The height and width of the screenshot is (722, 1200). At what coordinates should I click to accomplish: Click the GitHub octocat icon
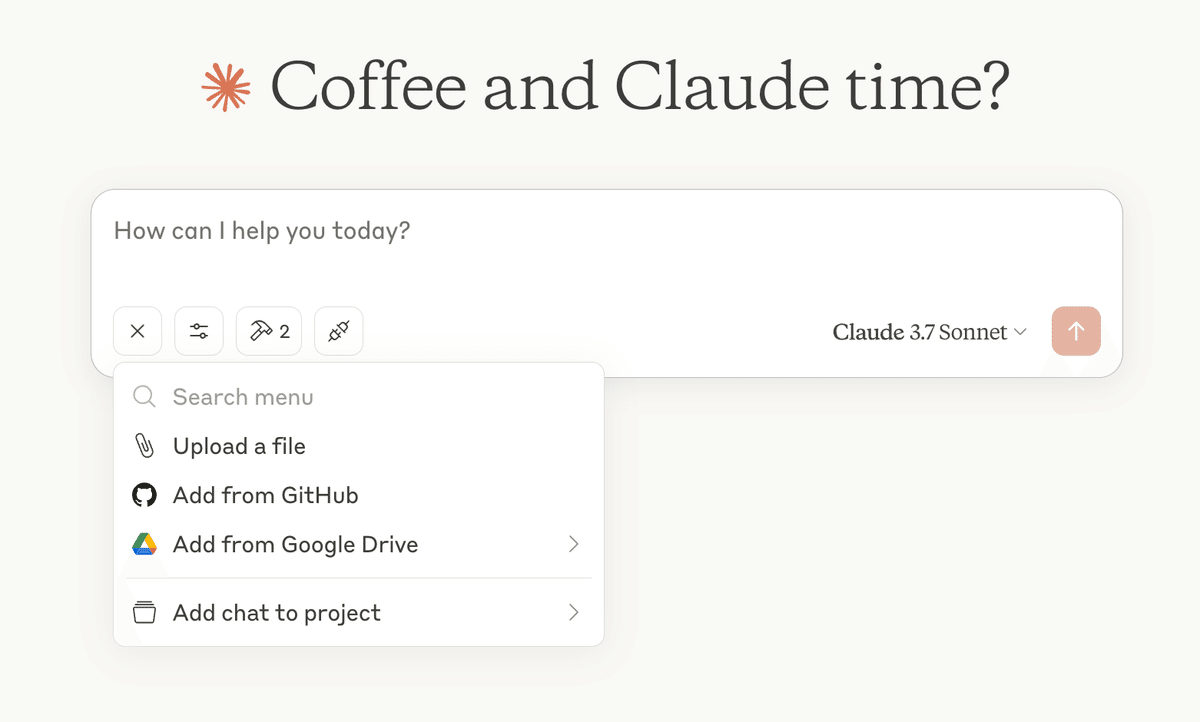point(145,495)
